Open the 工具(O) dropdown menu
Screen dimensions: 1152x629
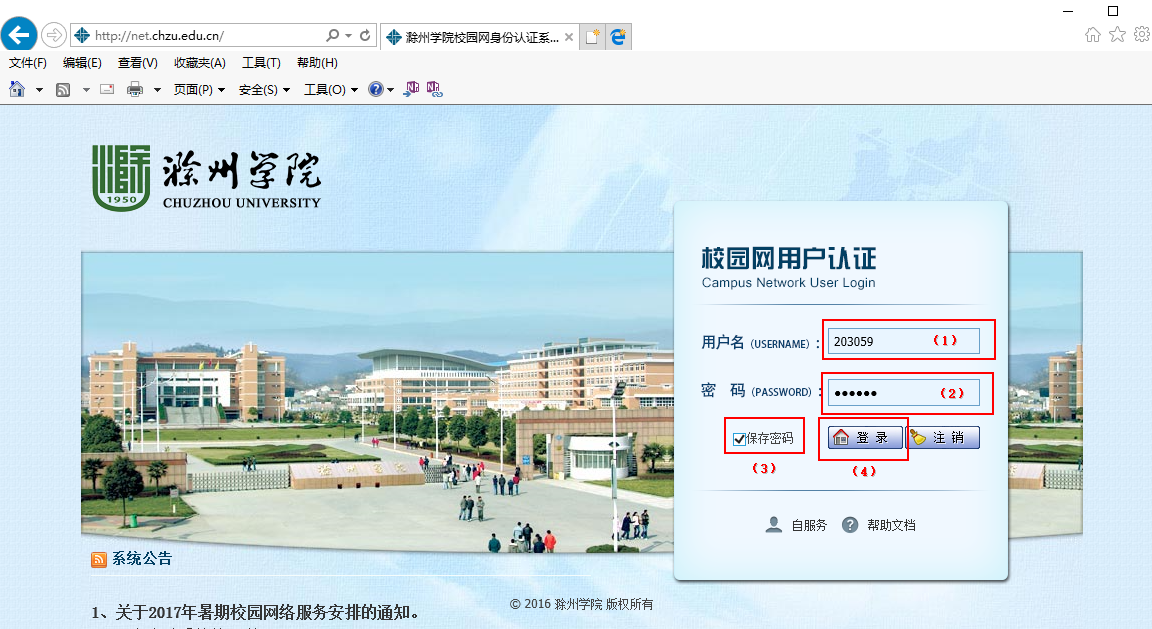click(x=331, y=90)
